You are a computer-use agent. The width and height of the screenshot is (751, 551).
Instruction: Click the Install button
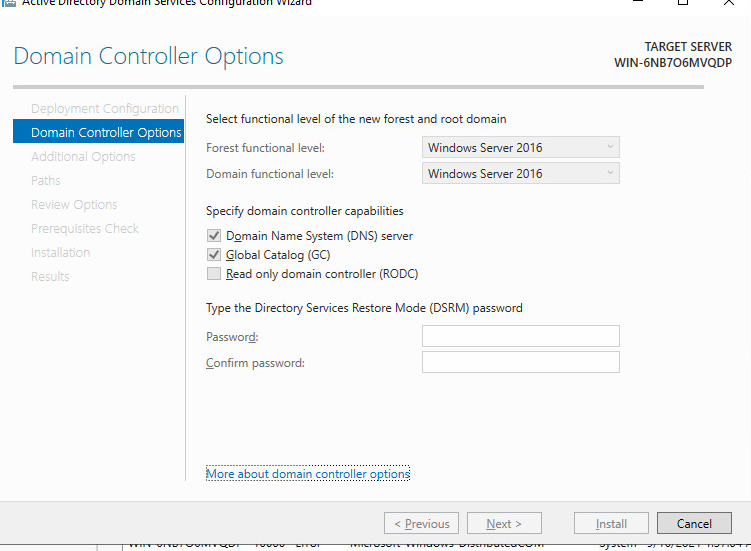coord(611,524)
